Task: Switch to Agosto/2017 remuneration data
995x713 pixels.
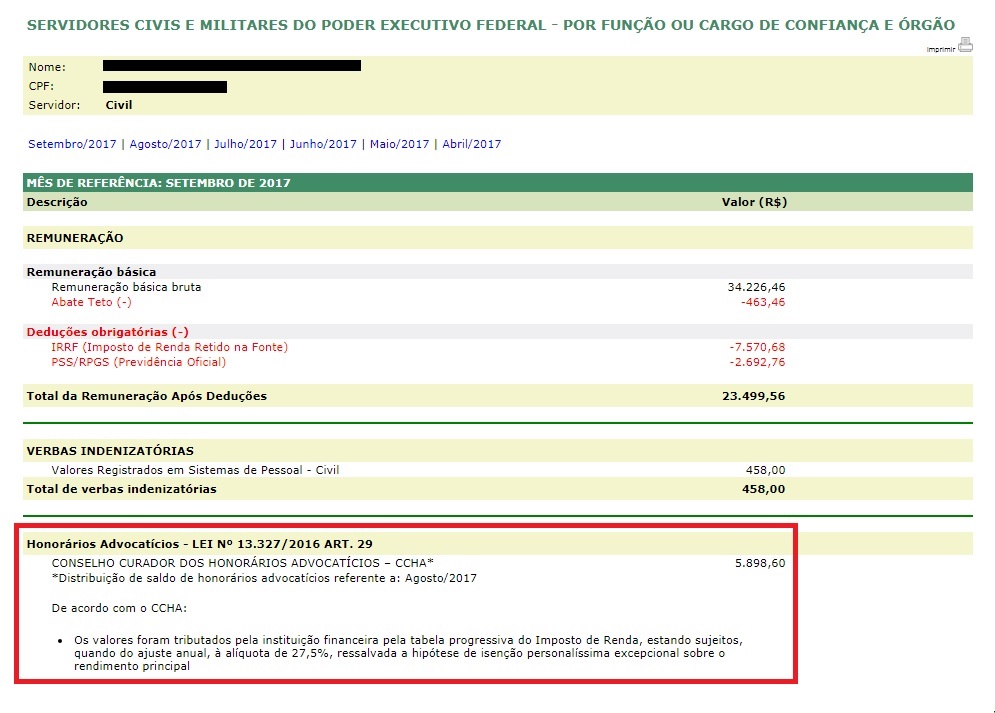Action: pyautogui.click(x=165, y=144)
